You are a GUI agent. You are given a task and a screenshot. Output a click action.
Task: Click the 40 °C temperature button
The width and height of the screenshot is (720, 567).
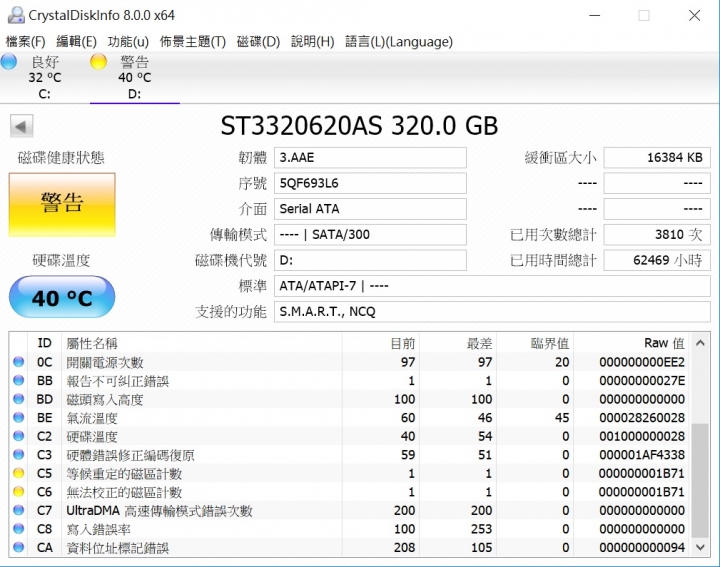click(x=62, y=297)
